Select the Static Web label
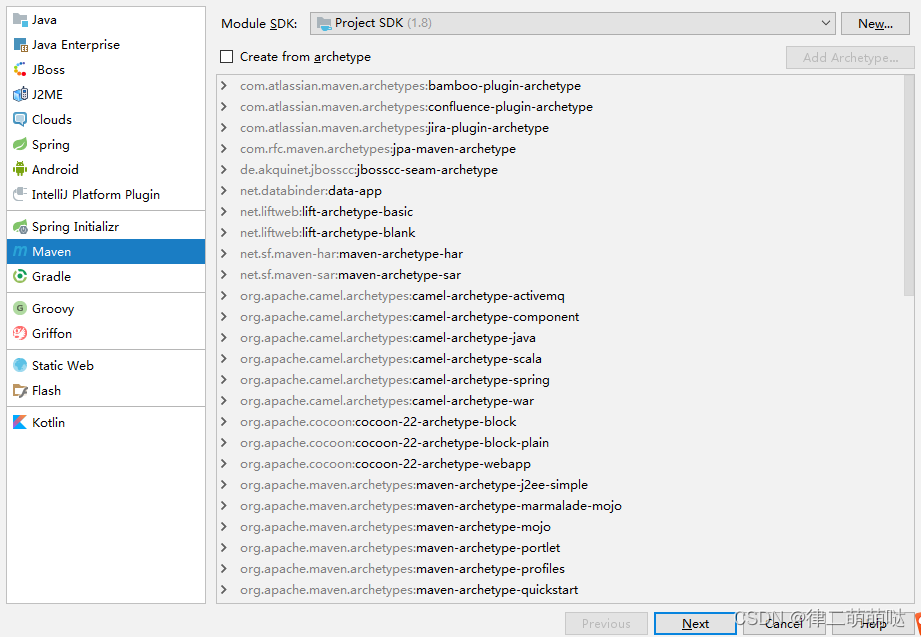921x637 pixels. [x=63, y=365]
